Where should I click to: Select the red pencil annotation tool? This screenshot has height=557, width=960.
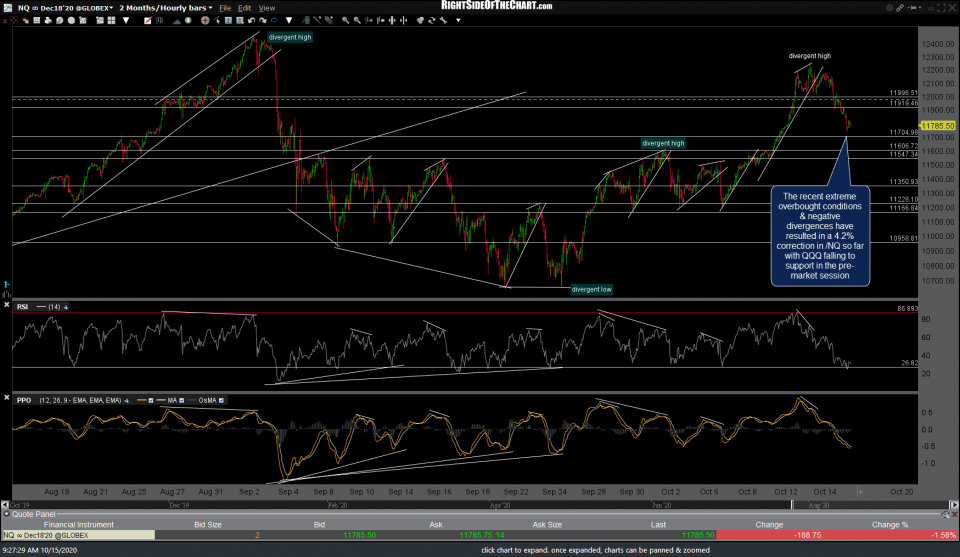coord(148,20)
